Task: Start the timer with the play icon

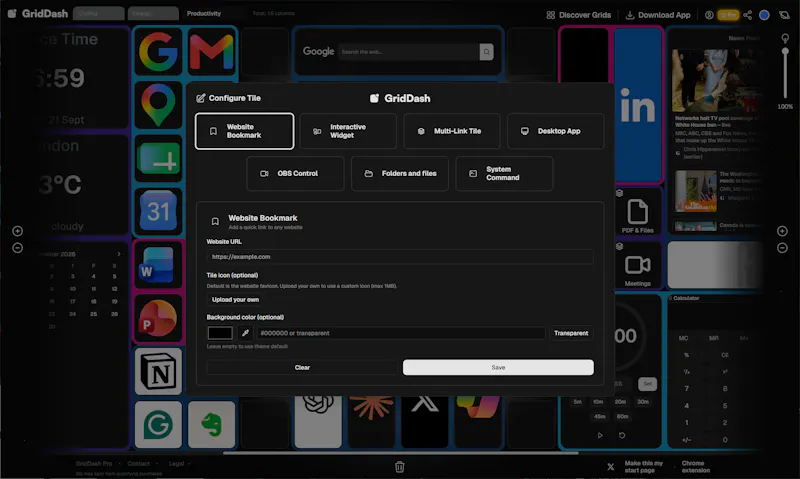Action: point(600,435)
